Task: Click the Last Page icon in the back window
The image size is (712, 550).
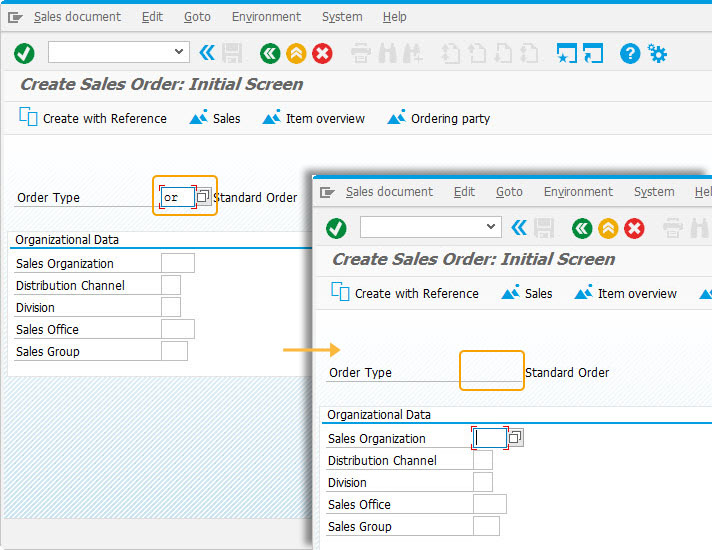Action: click(529, 53)
